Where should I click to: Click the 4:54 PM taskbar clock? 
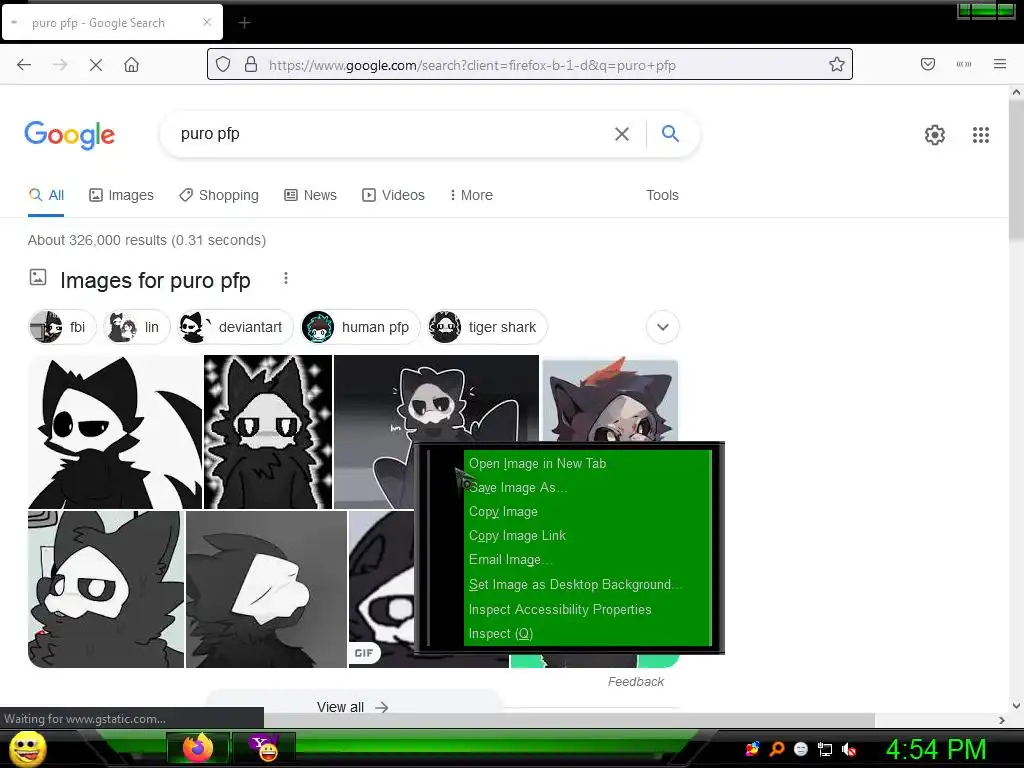pos(935,749)
